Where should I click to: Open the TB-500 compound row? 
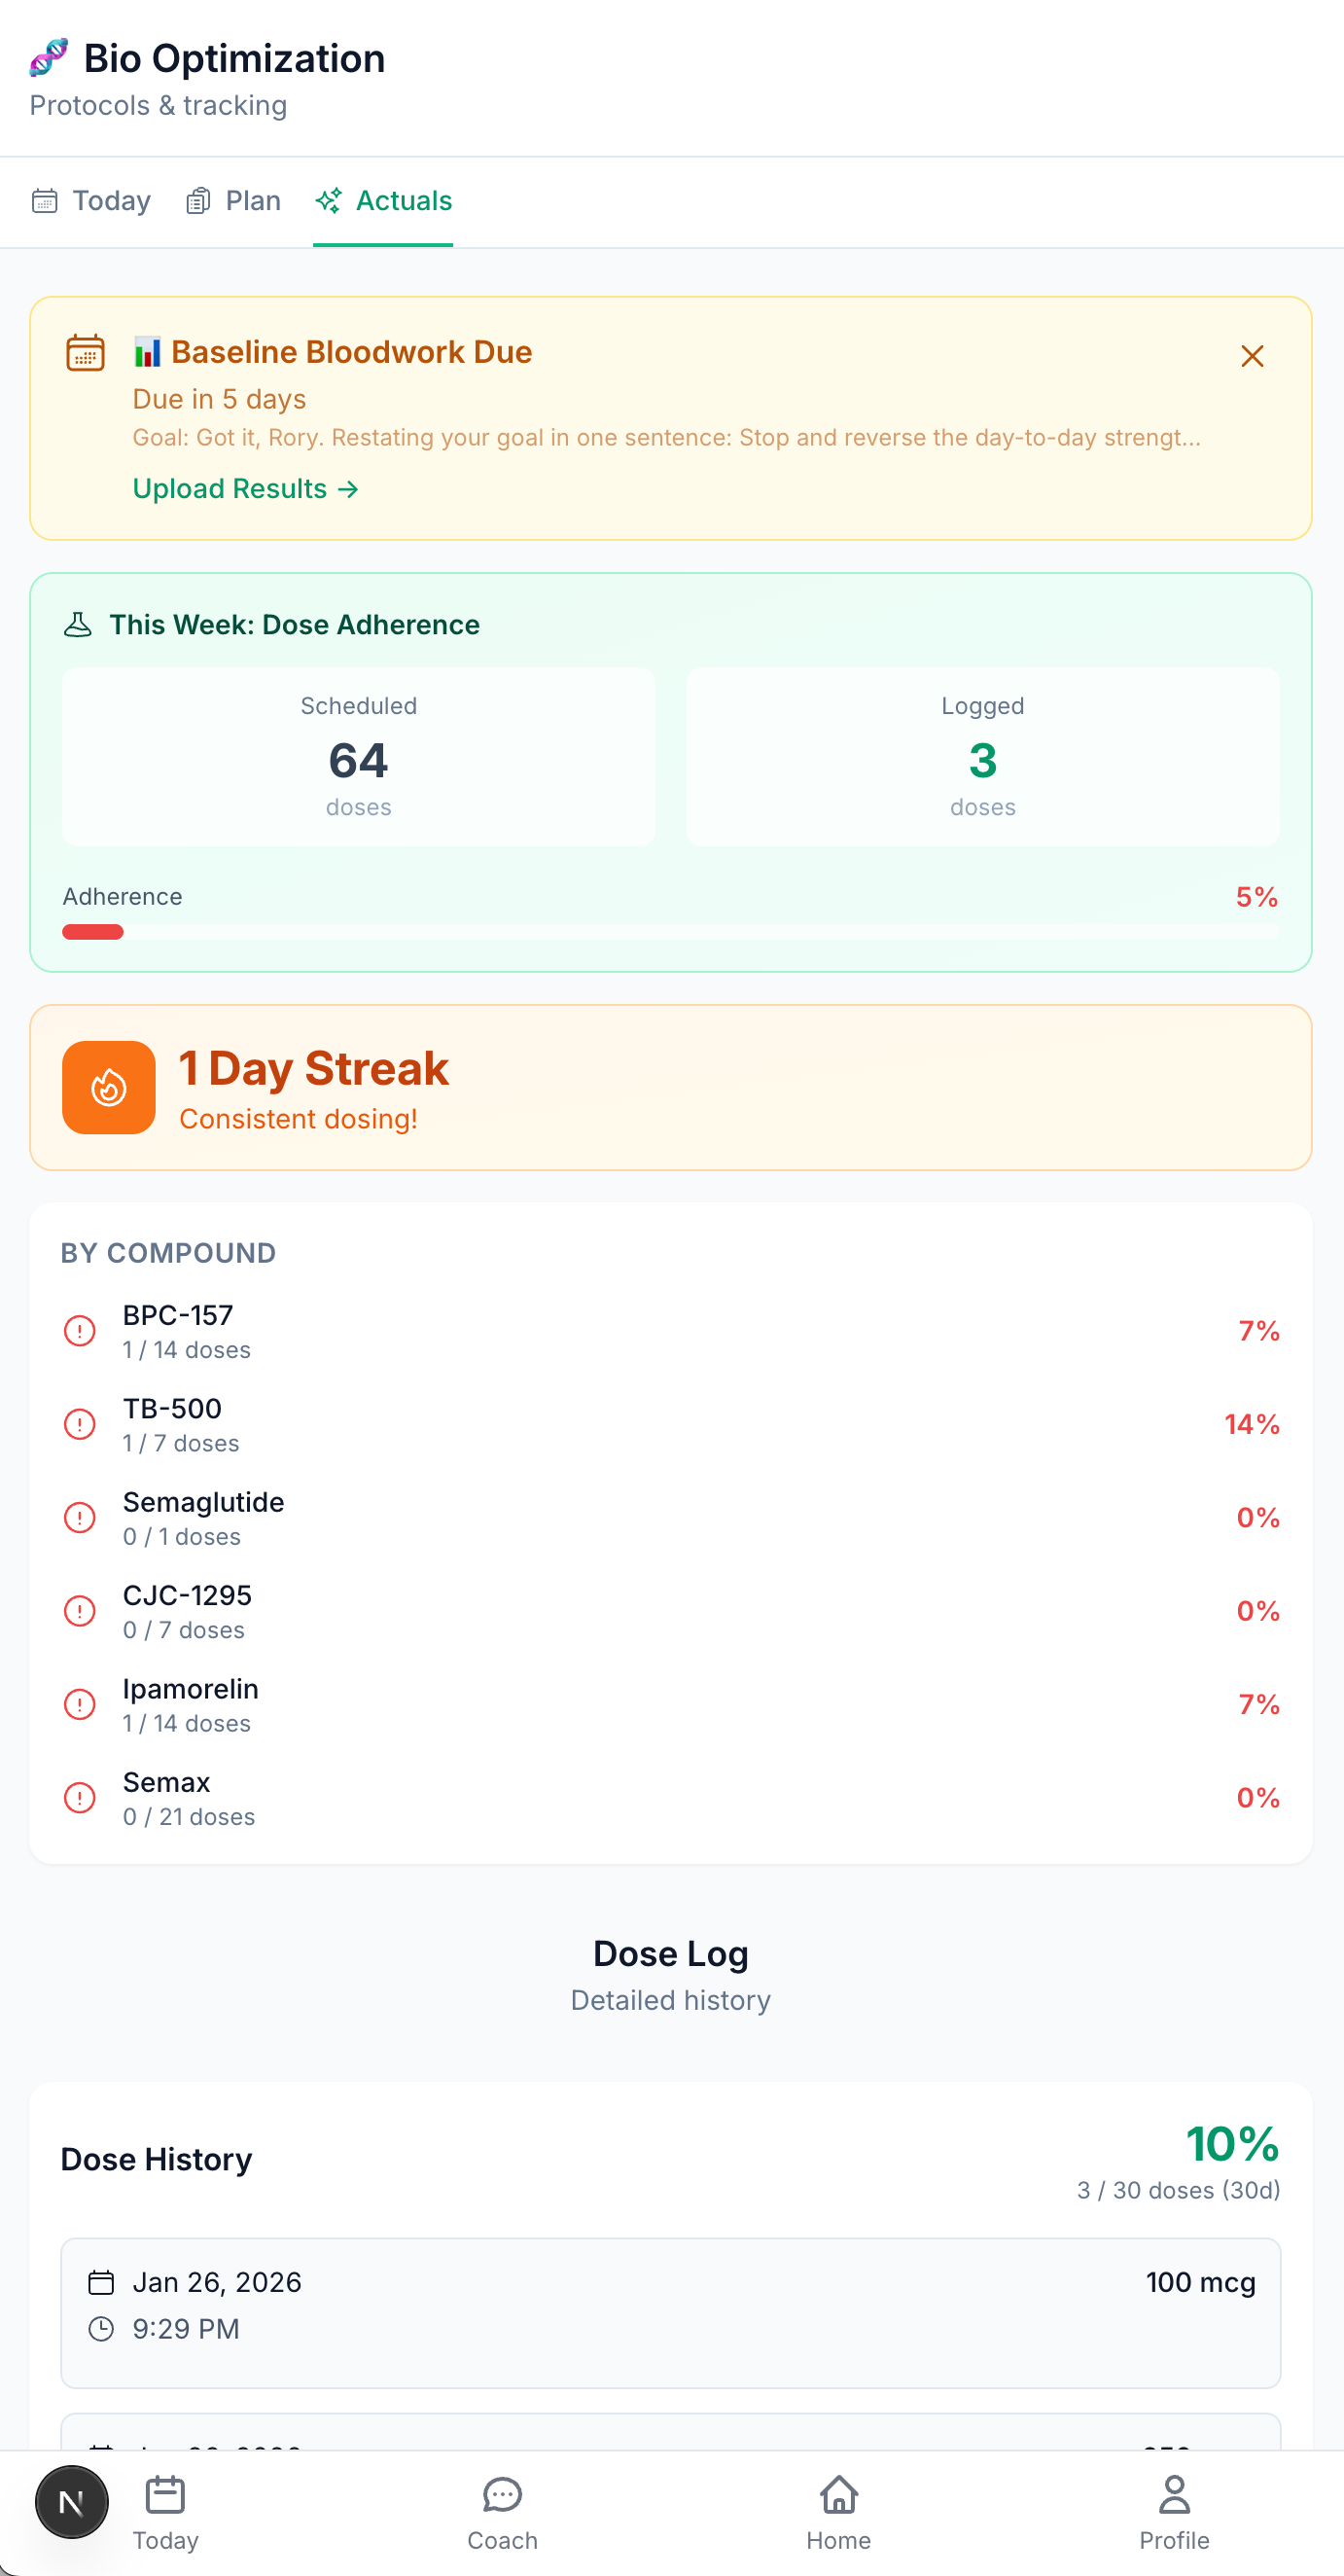coord(670,1424)
